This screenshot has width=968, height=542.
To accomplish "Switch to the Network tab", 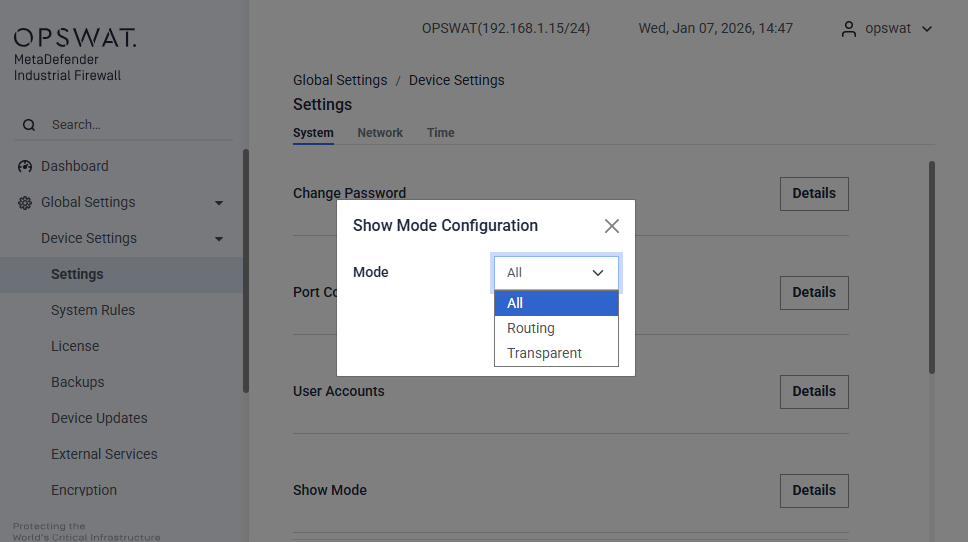I will pyautogui.click(x=380, y=133).
